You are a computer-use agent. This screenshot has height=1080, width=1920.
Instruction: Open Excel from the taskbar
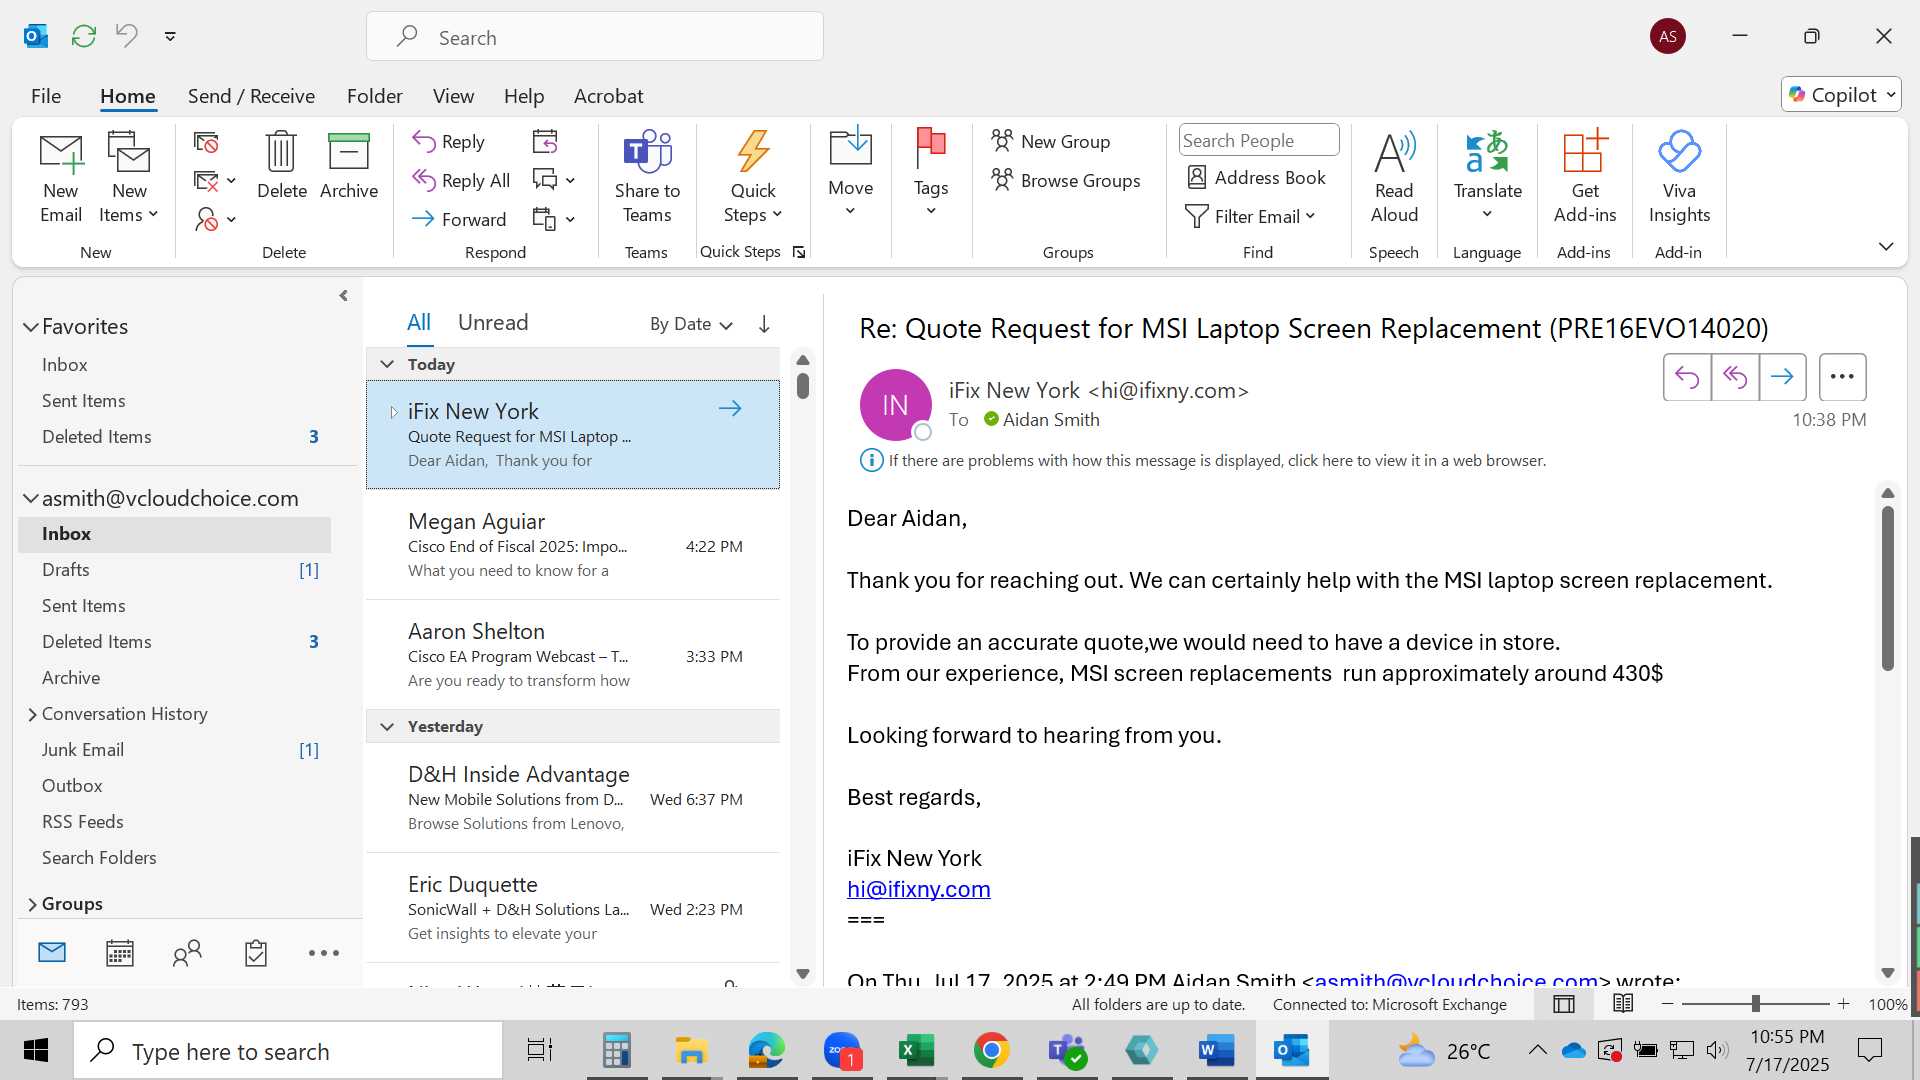(916, 1051)
